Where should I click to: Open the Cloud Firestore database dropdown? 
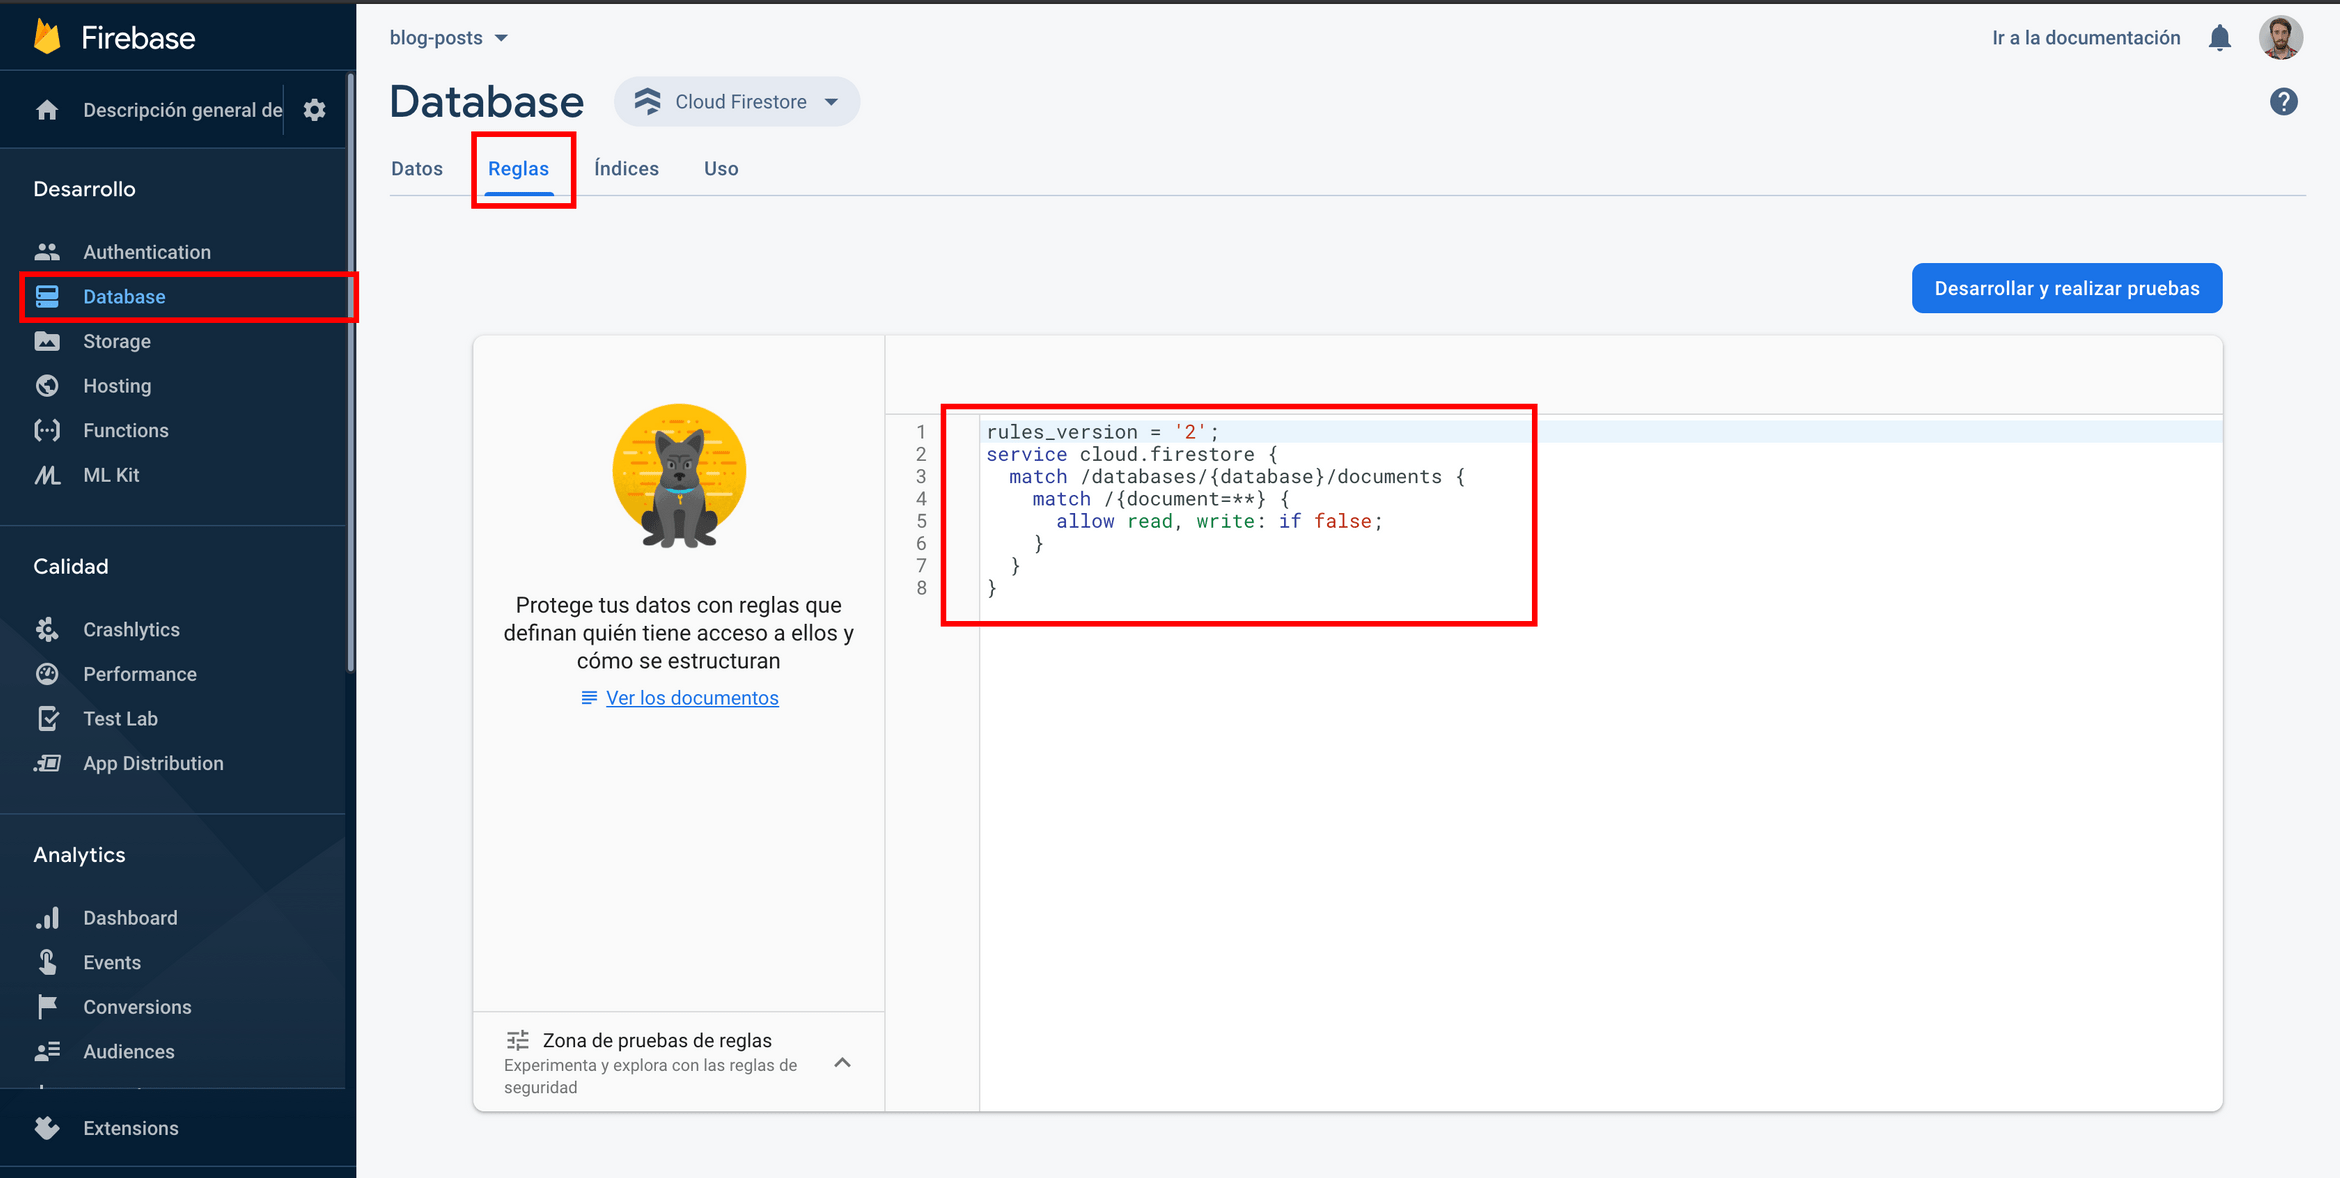pyautogui.click(x=737, y=101)
